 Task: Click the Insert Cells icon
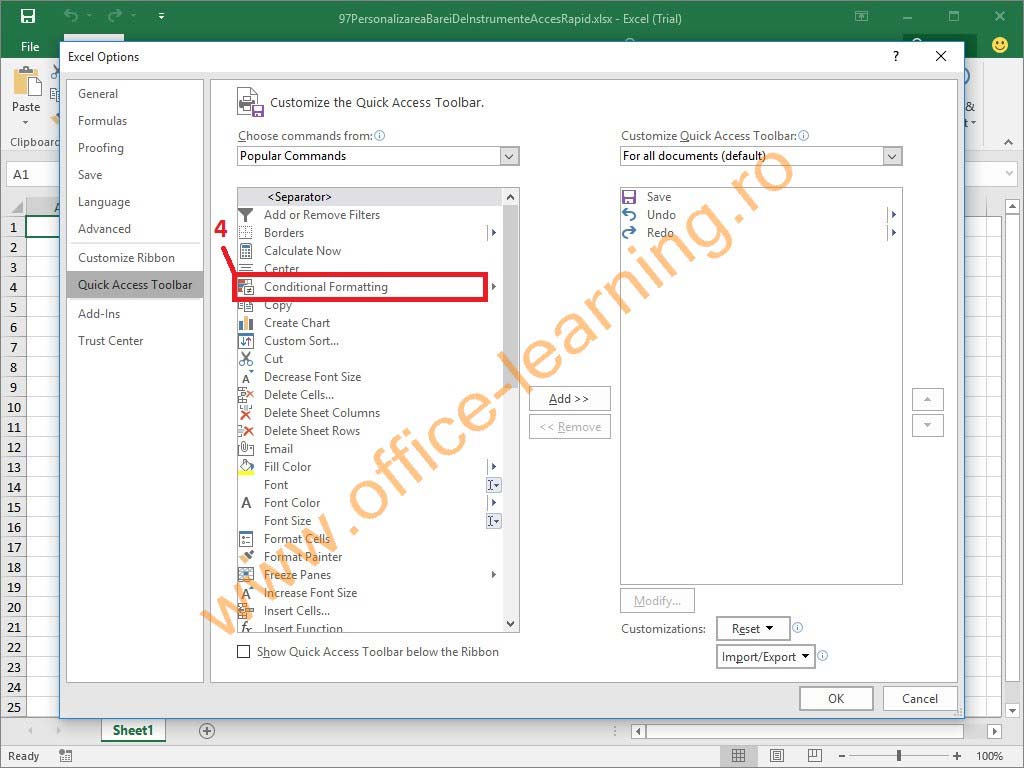[246, 611]
